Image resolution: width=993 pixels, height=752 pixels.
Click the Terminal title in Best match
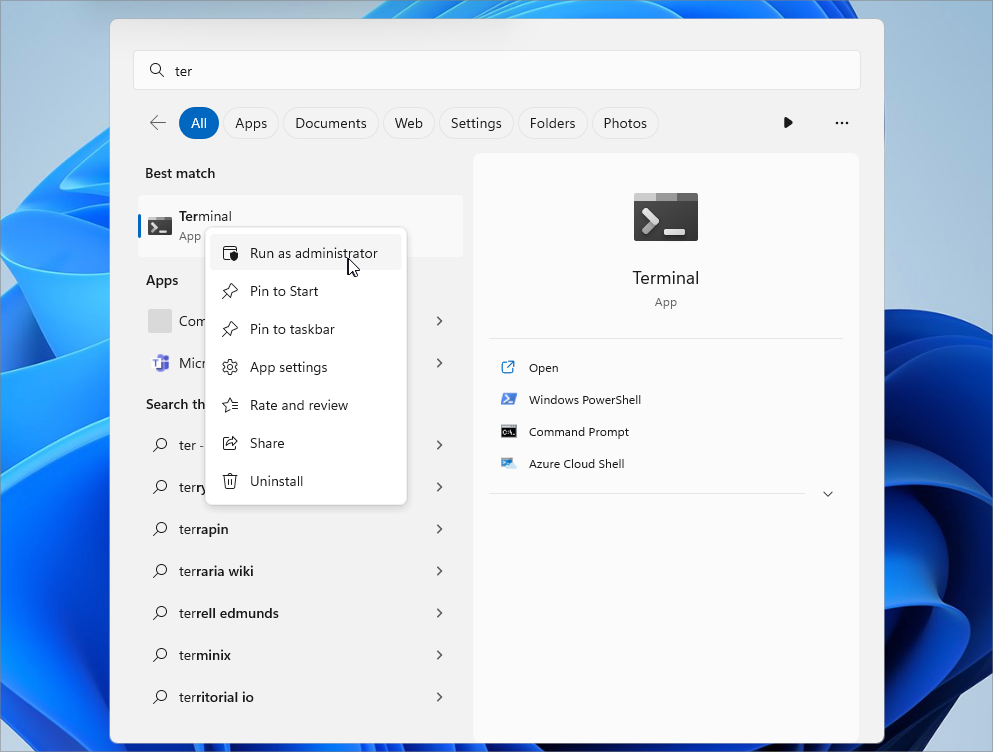click(205, 216)
